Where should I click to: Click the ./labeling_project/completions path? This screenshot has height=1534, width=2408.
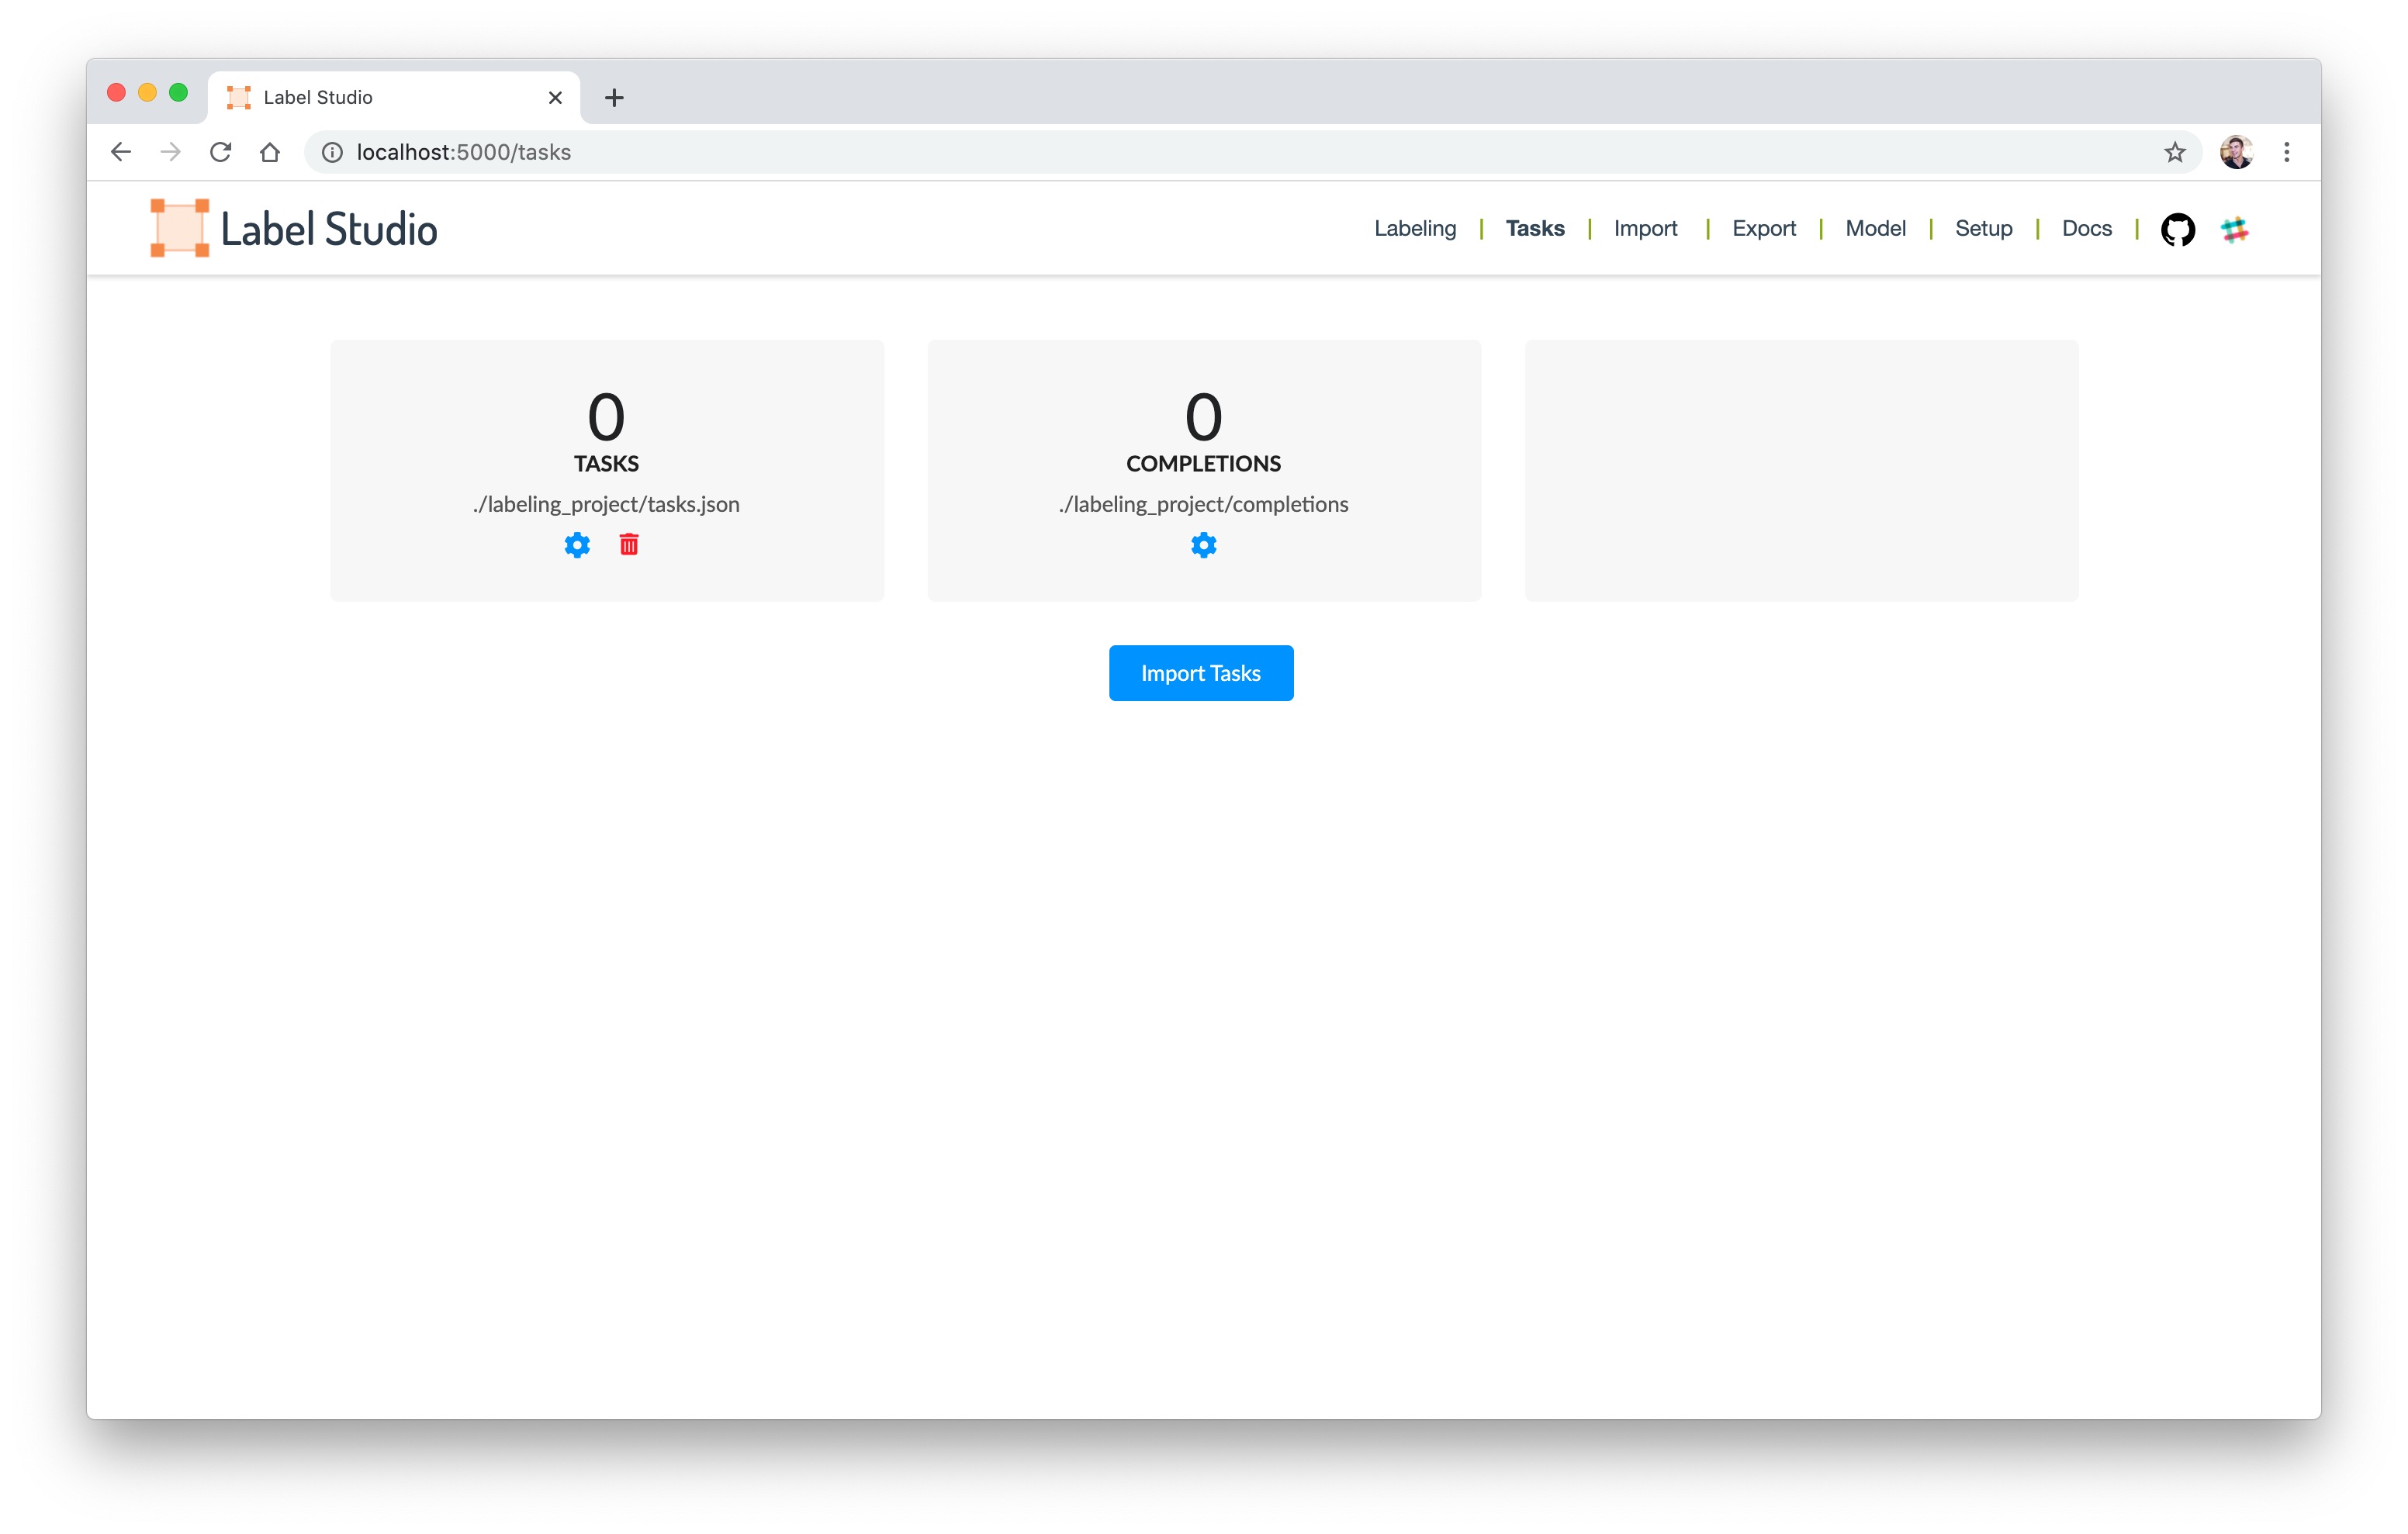click(x=1204, y=504)
